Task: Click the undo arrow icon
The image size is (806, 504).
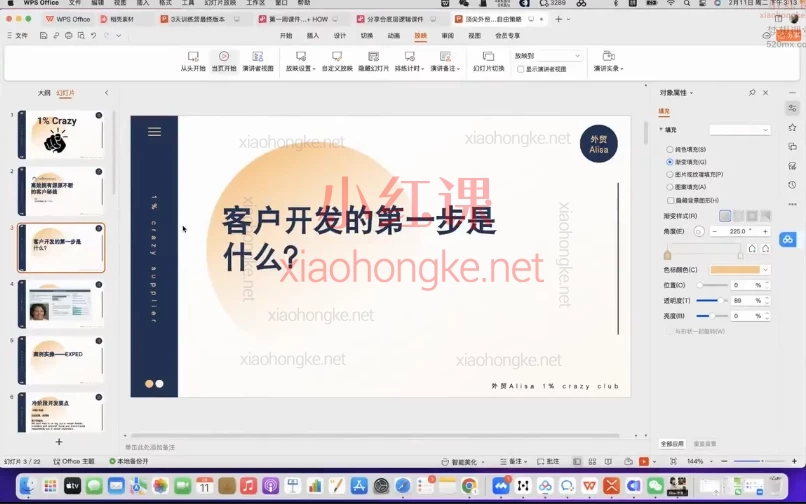Action: pos(94,35)
